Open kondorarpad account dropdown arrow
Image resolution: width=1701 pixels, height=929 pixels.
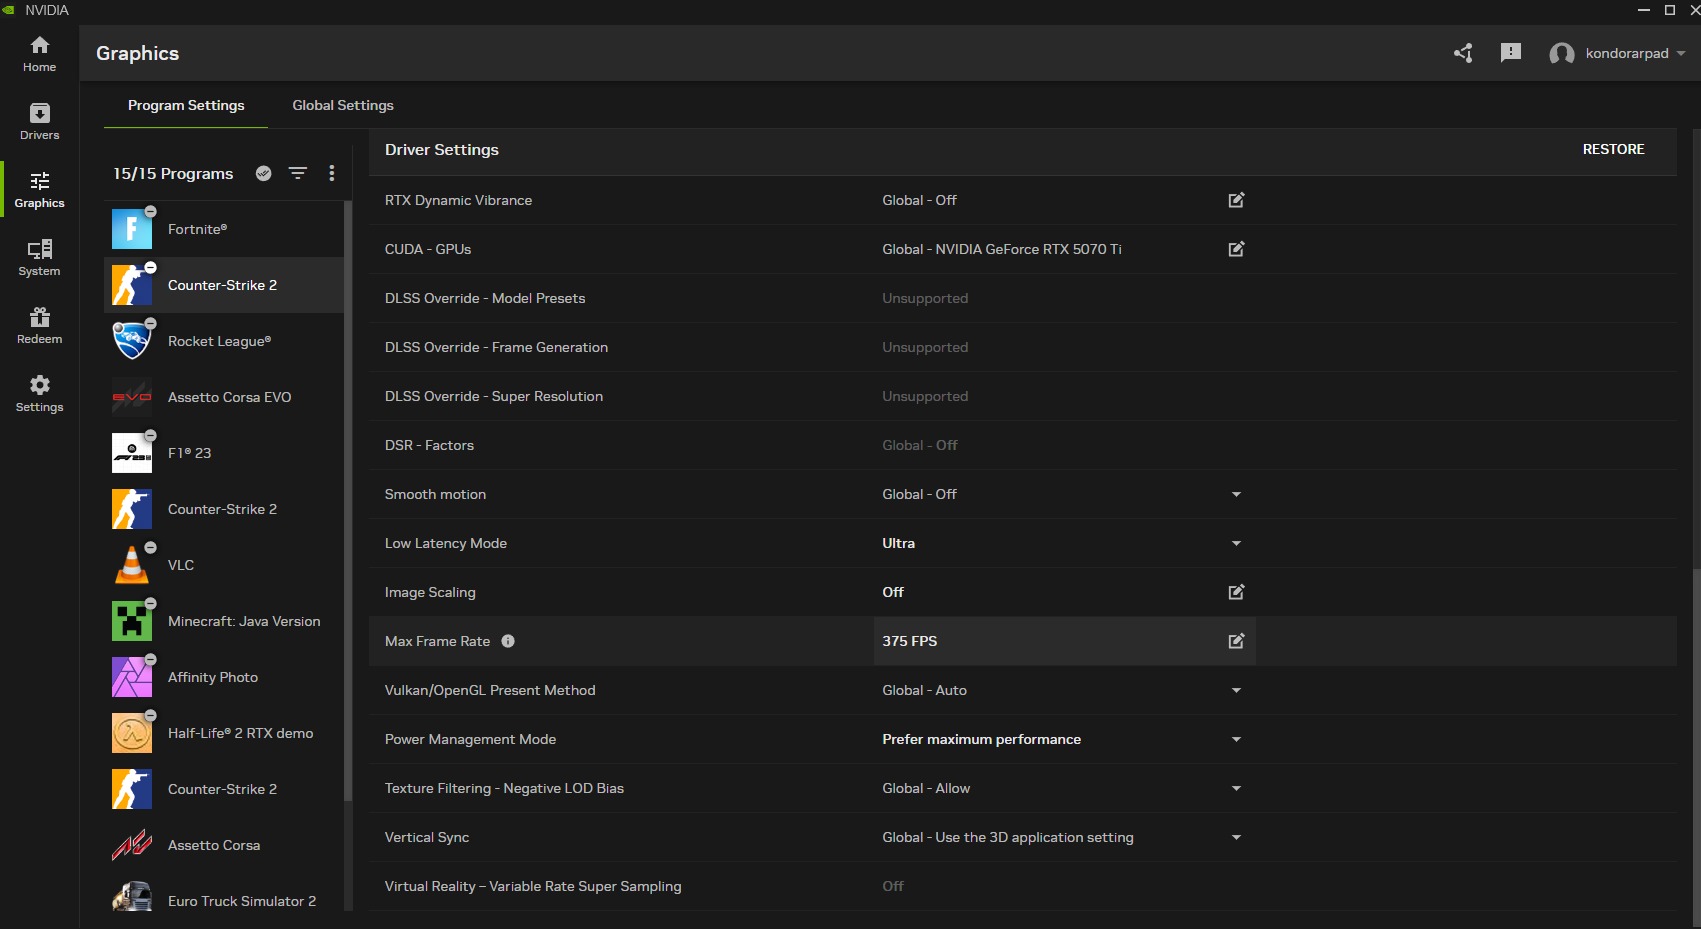click(x=1681, y=53)
